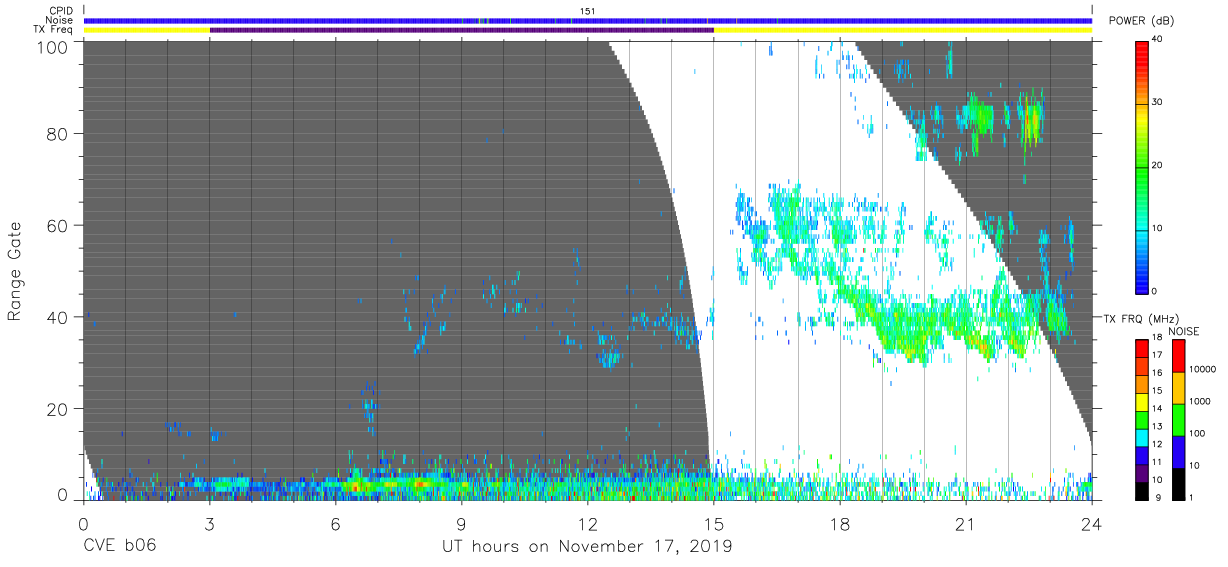Click the CVE b06 radar beam label

point(120,547)
